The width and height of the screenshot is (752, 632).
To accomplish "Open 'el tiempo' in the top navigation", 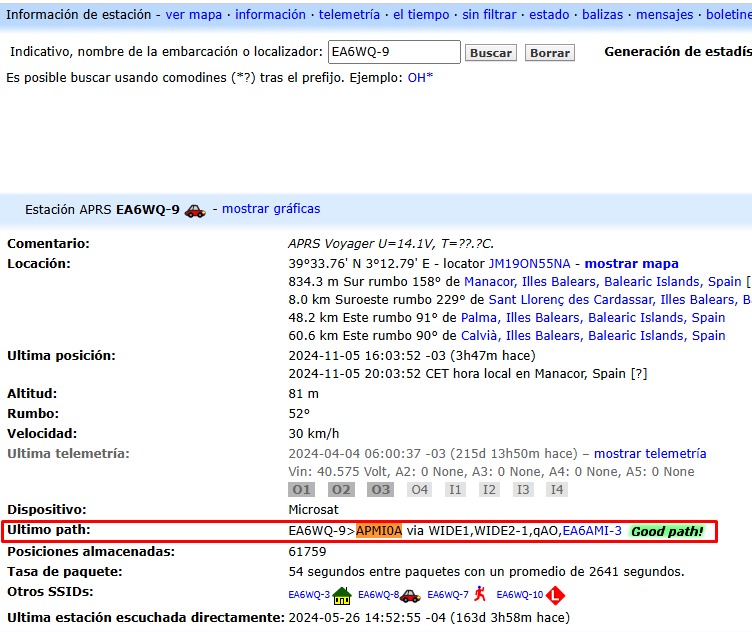I will [x=421, y=15].
